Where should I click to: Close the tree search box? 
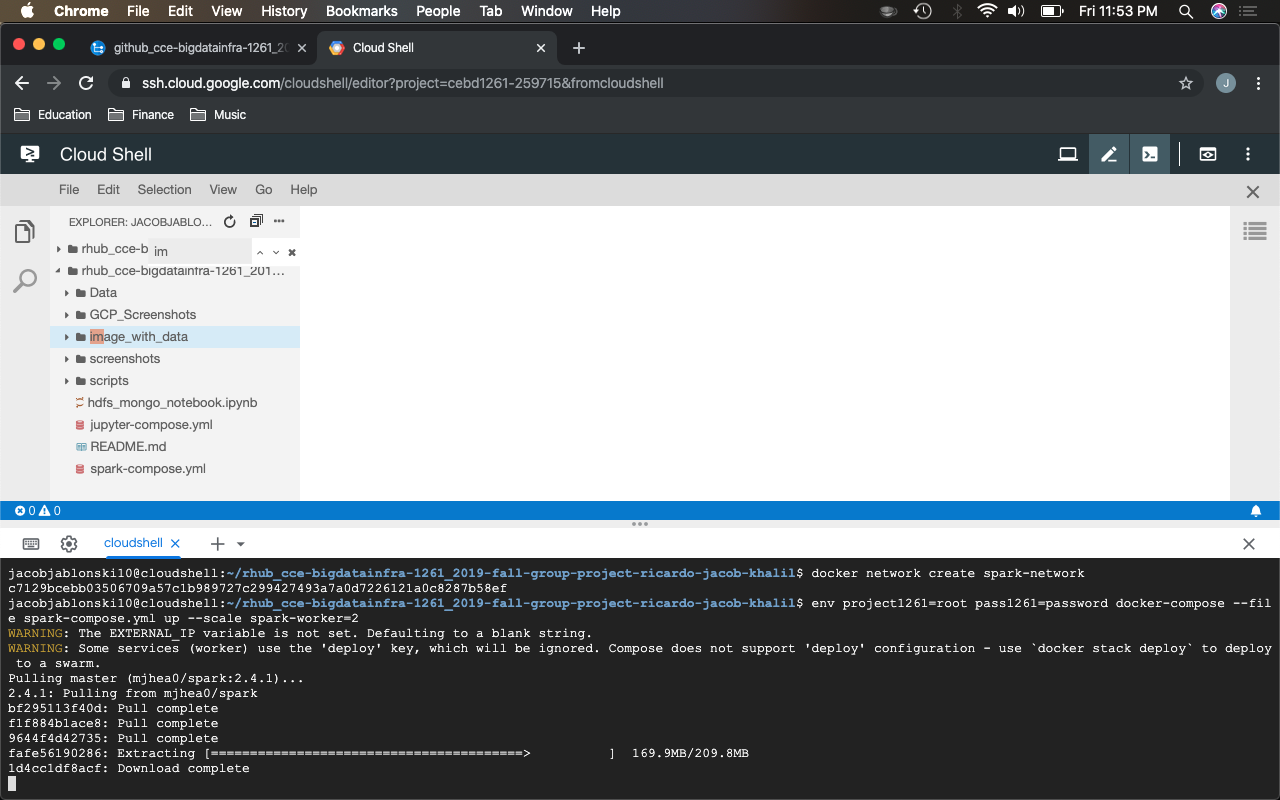pyautogui.click(x=292, y=252)
